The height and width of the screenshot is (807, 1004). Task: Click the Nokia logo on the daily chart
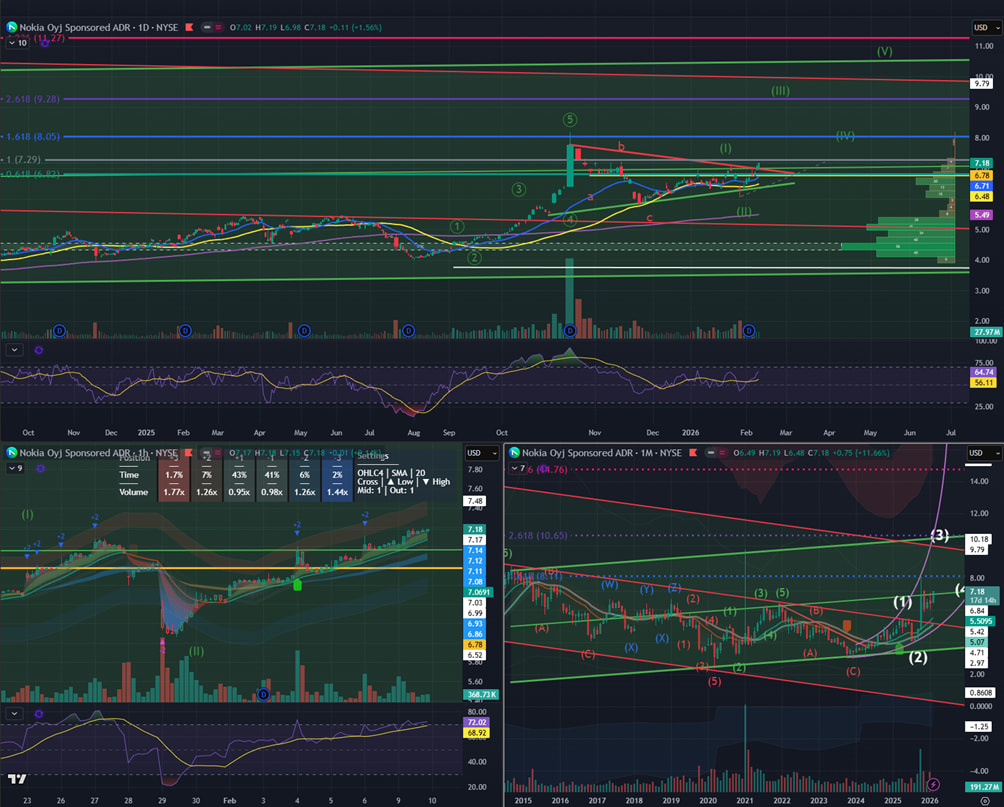point(12,27)
